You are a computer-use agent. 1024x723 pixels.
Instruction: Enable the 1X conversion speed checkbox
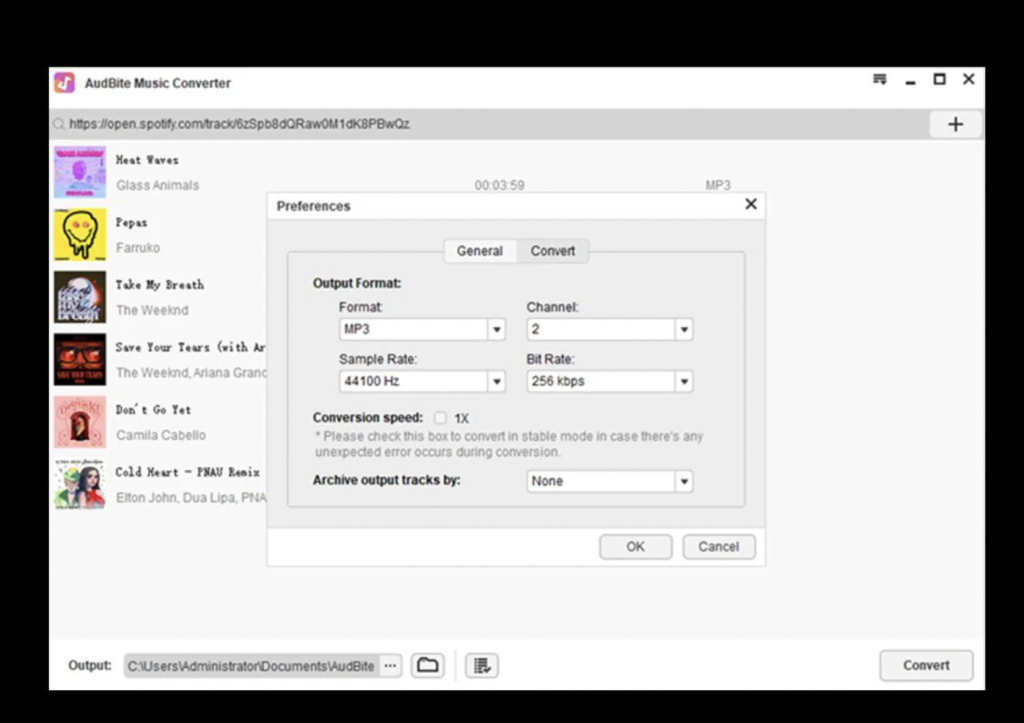pos(441,418)
